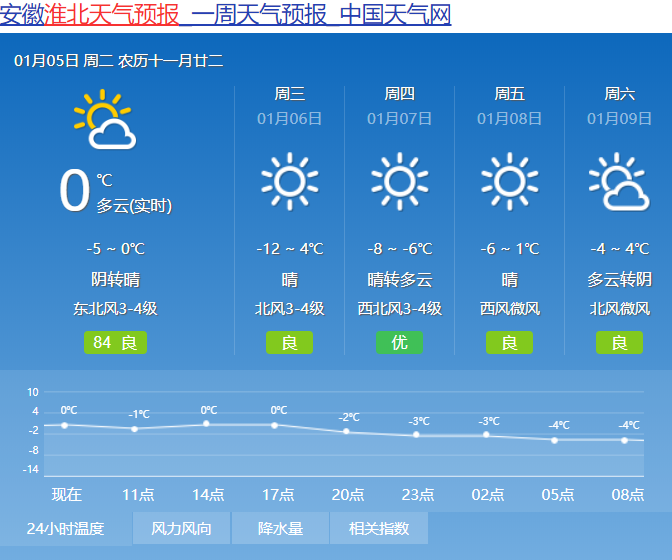The height and width of the screenshot is (560, 672).
Task: Click Thursday's sunny weather icon
Action: (399, 181)
